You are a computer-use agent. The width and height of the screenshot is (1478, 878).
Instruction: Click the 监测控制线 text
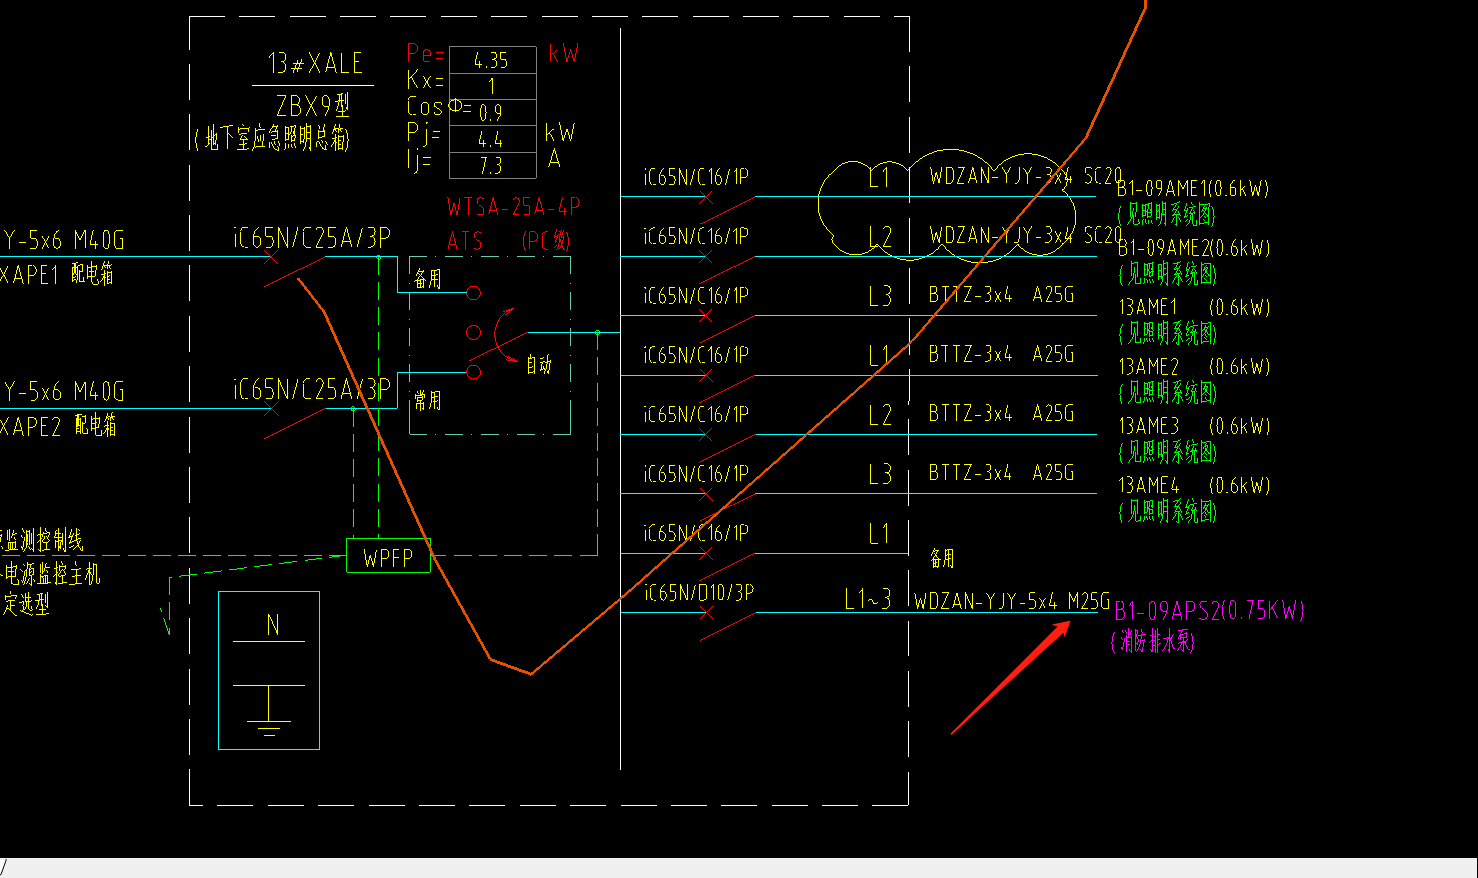click(43, 541)
